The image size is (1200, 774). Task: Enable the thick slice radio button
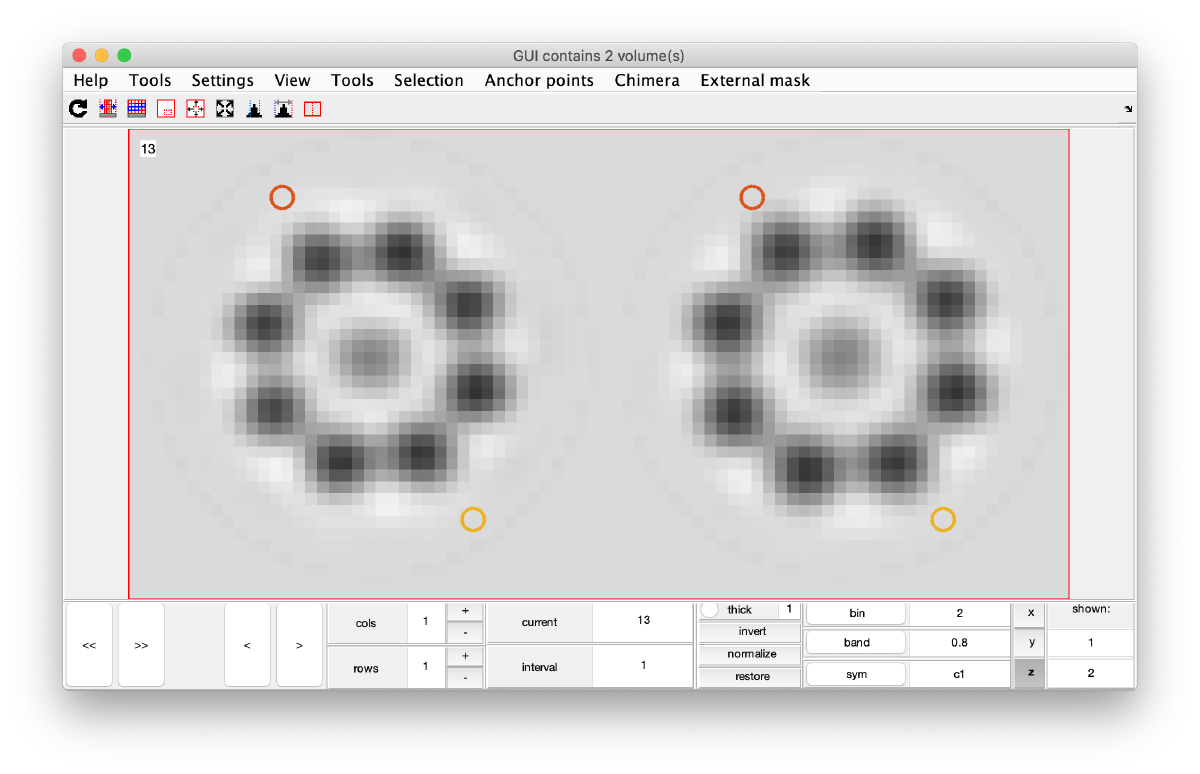coord(710,610)
